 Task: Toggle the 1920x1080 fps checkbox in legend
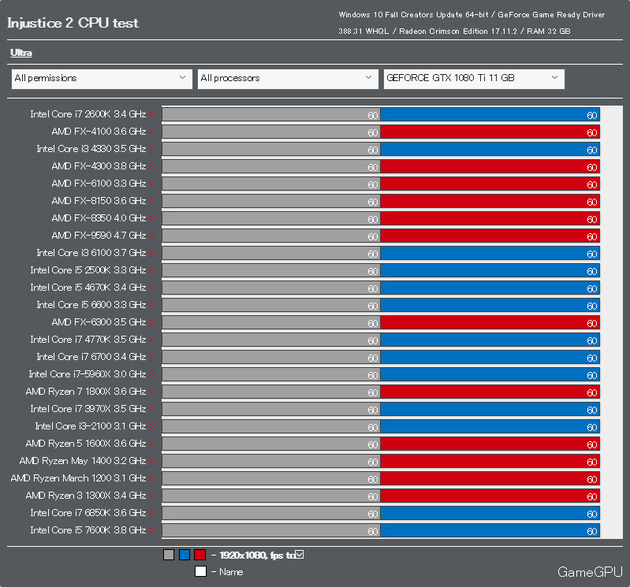pos(300,554)
